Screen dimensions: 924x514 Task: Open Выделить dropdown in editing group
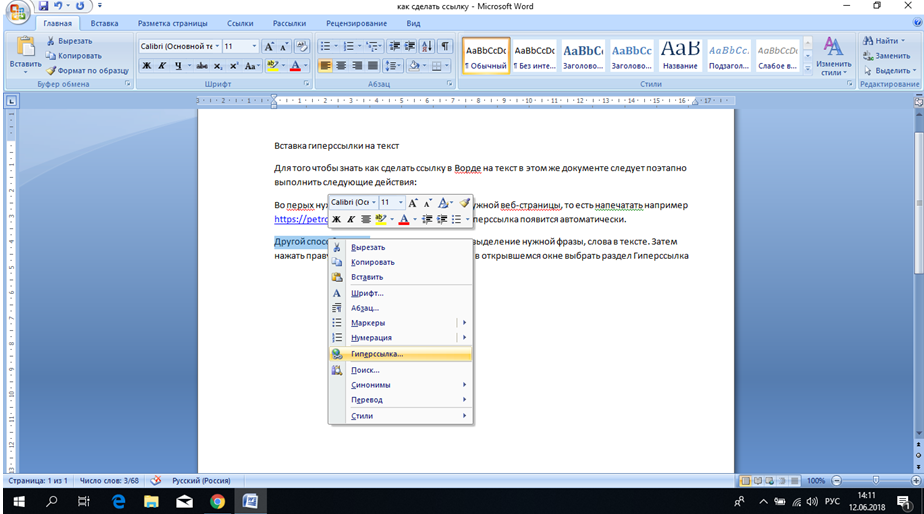(889, 70)
